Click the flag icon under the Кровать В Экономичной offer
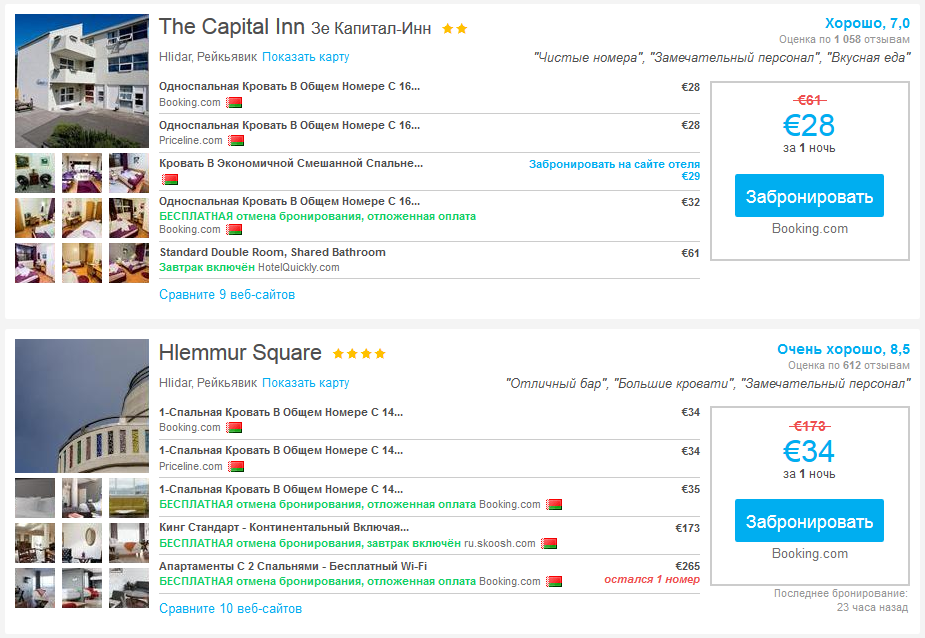Screen dimensions: 925x638 pyautogui.click(x=170, y=179)
